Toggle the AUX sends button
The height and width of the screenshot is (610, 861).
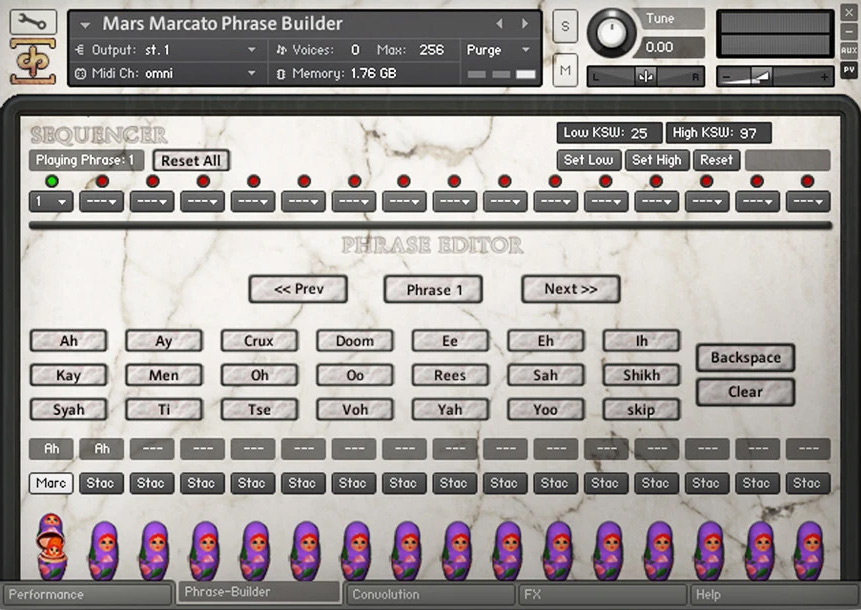pyautogui.click(x=848, y=51)
